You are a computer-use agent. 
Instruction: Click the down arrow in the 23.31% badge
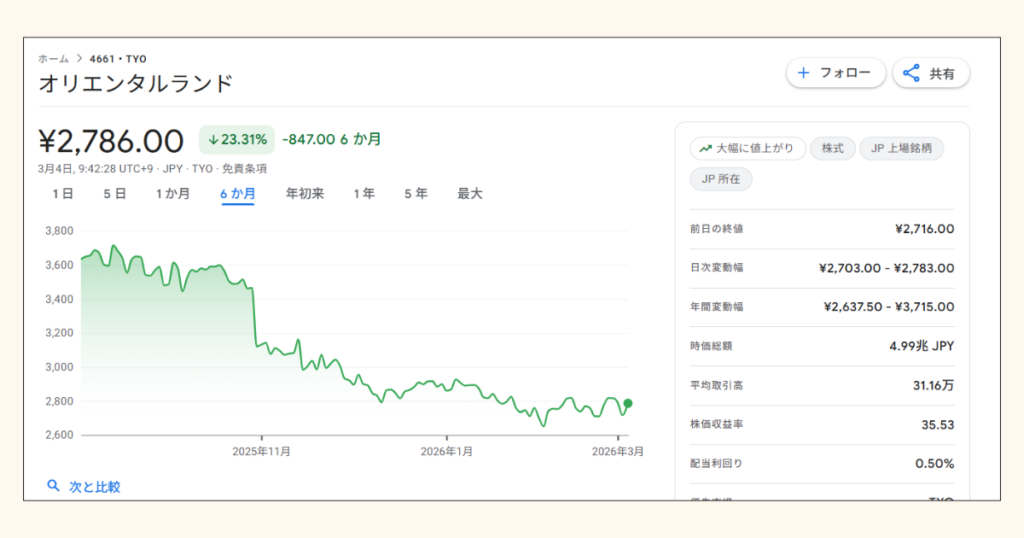213,140
